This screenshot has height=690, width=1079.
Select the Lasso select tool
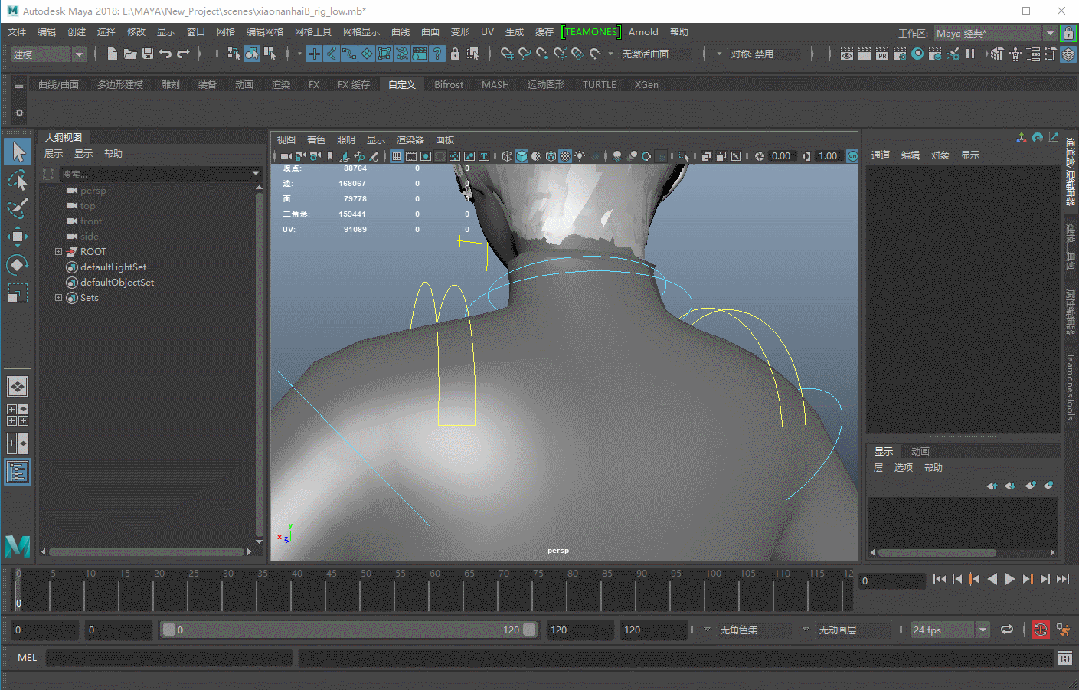coord(18,180)
